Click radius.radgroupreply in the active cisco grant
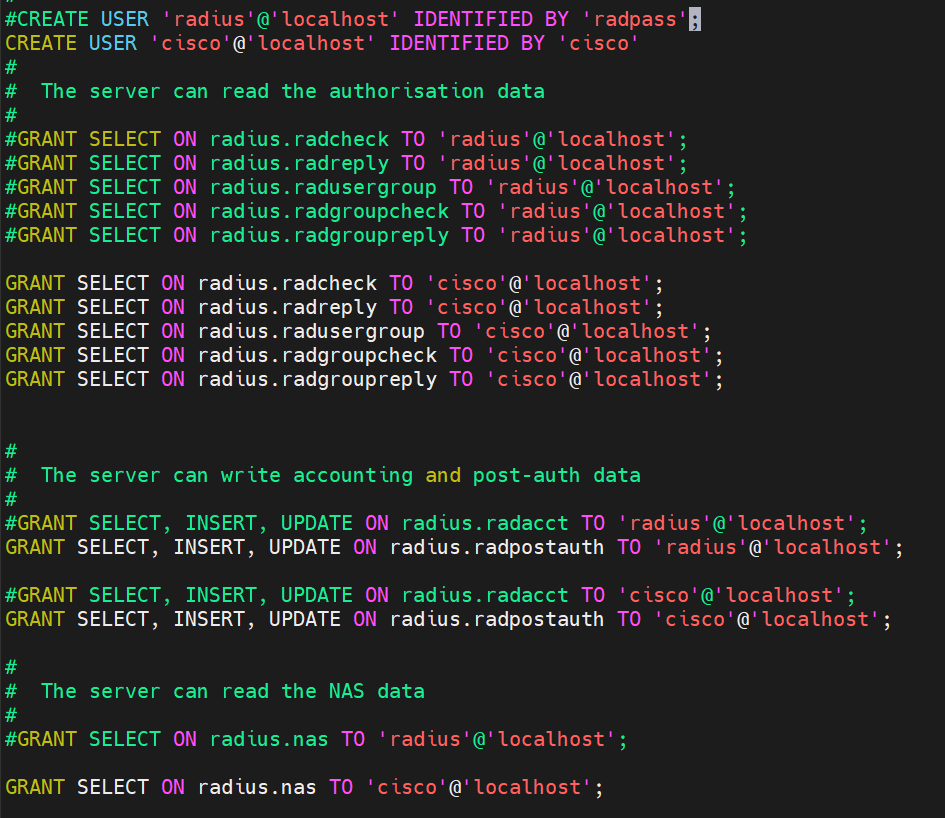945x818 pixels. tap(317, 379)
